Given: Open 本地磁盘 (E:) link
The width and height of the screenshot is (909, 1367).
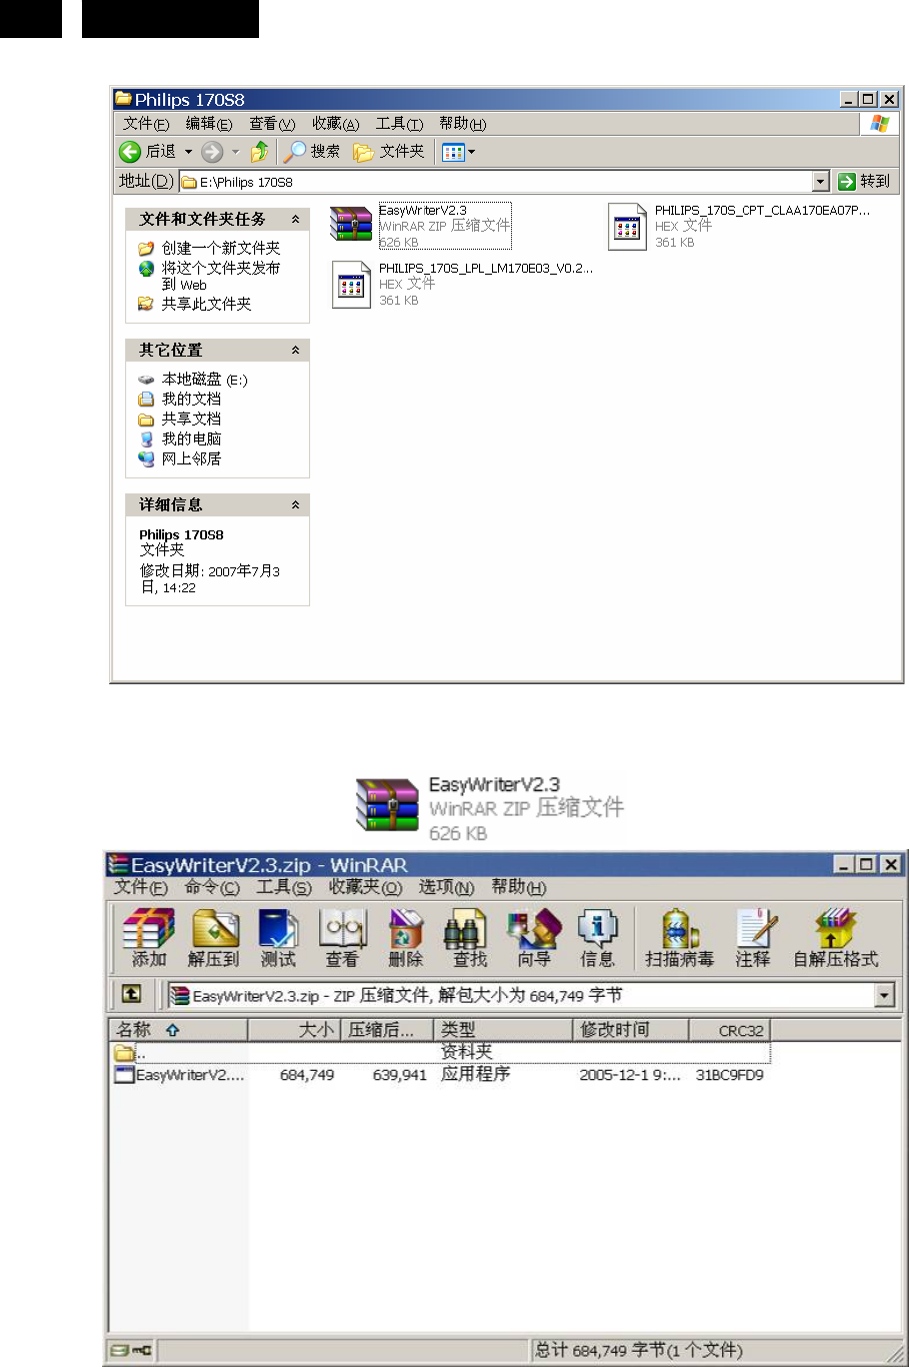Looking at the screenshot, I should click(x=193, y=380).
